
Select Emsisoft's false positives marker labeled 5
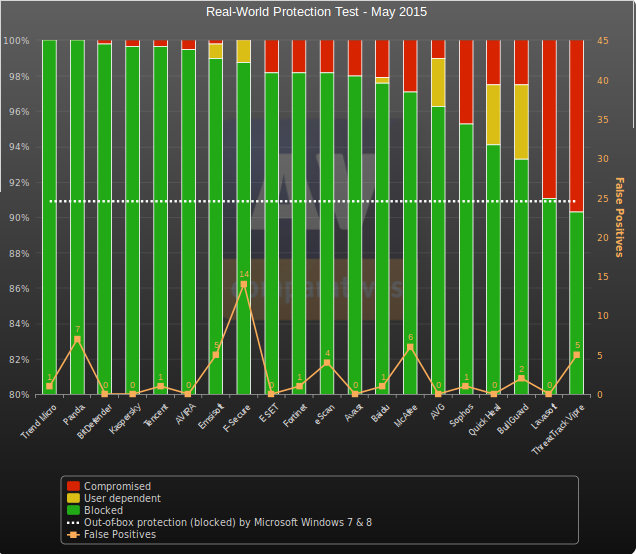click(216, 355)
